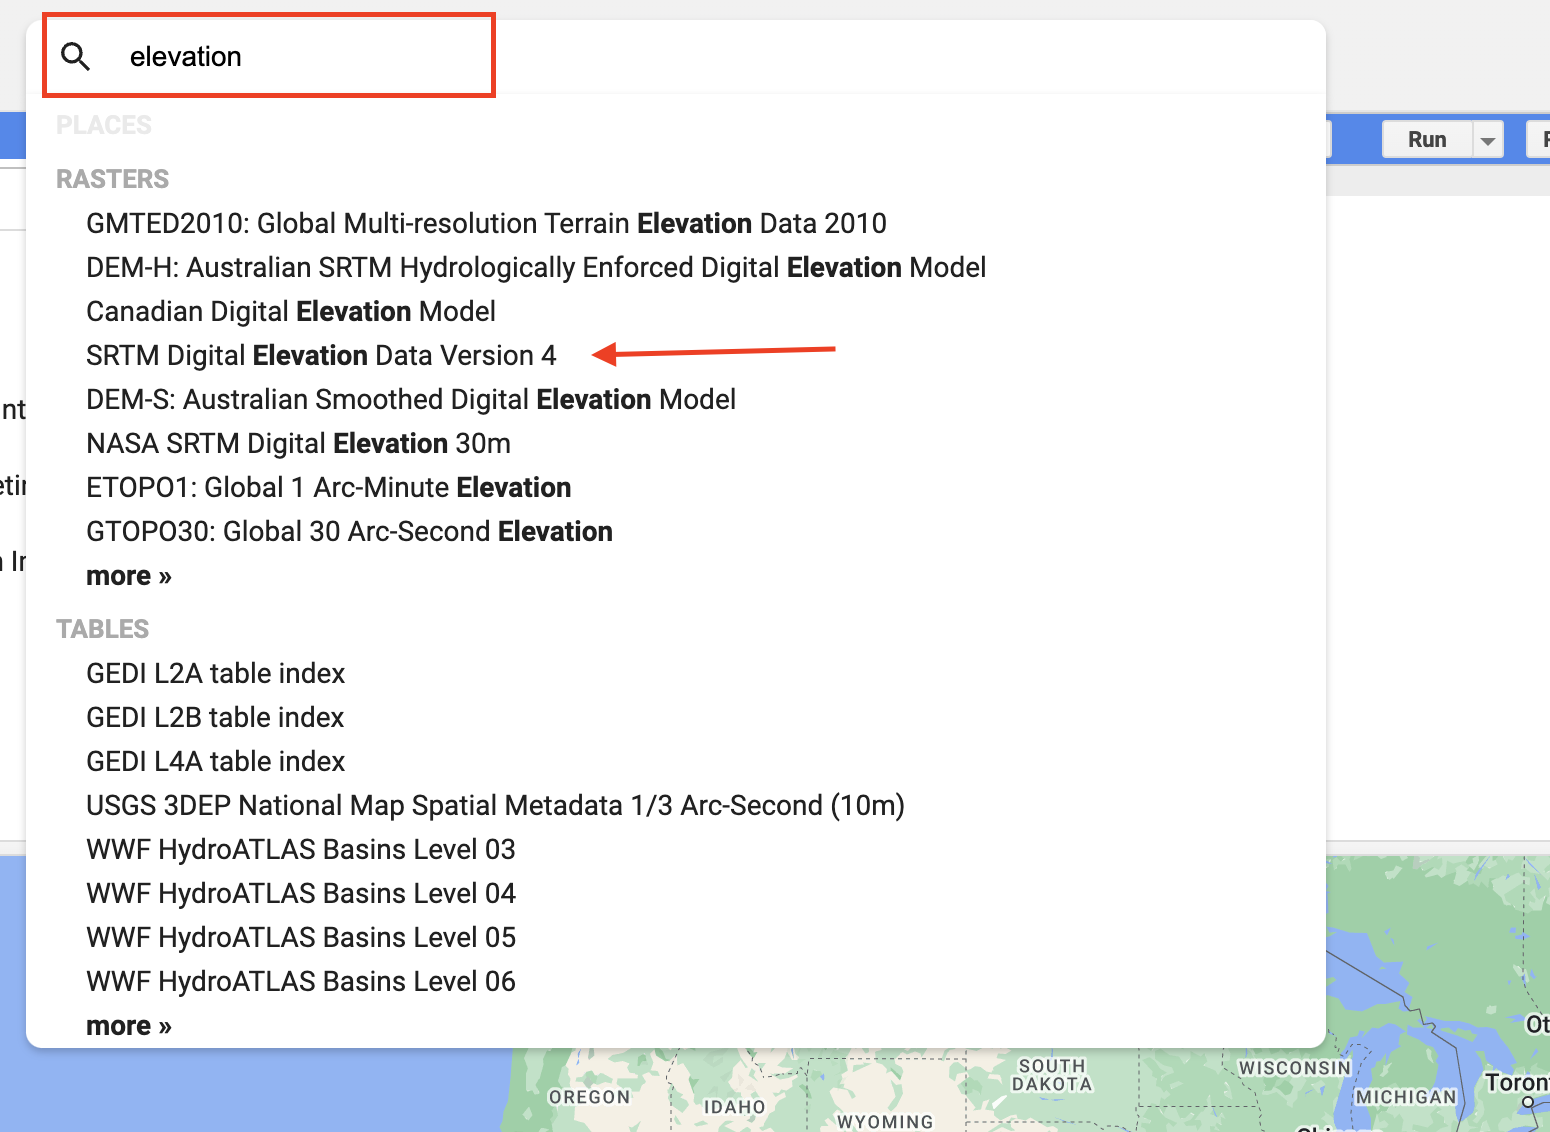Click the search magnifier icon

[x=75, y=56]
